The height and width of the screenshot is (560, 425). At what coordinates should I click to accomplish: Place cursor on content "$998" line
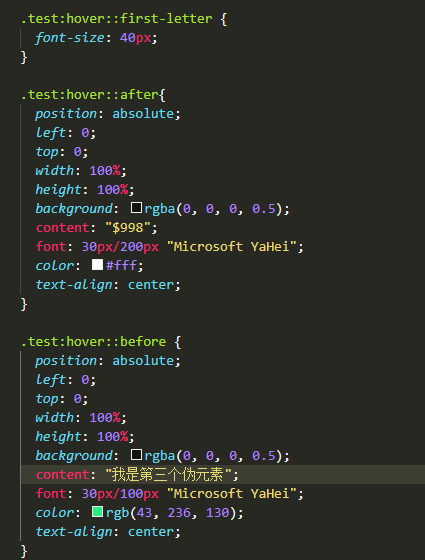click(x=96, y=228)
